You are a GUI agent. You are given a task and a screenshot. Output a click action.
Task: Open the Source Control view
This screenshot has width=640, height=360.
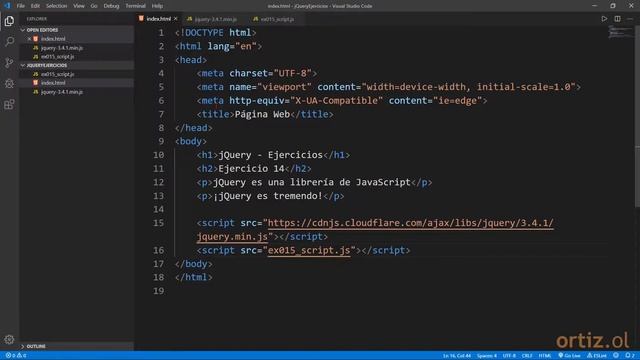(9, 62)
